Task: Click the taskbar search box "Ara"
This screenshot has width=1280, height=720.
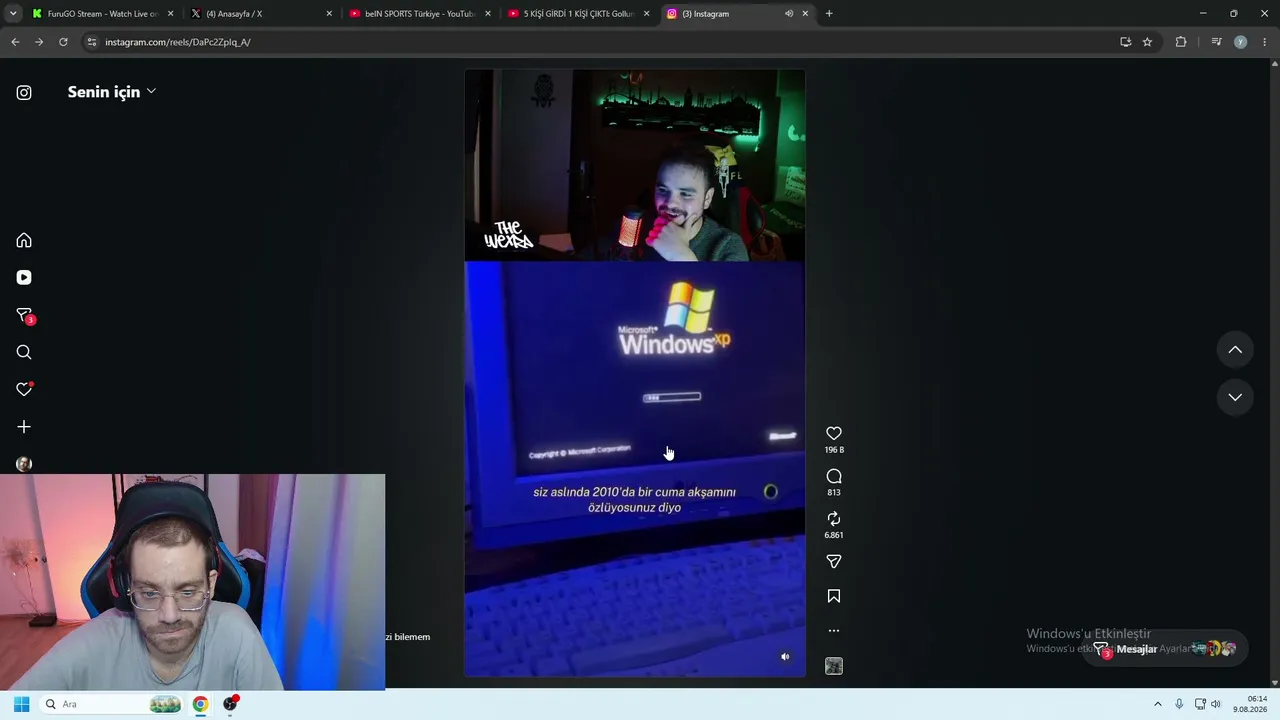Action: pyautogui.click(x=112, y=704)
